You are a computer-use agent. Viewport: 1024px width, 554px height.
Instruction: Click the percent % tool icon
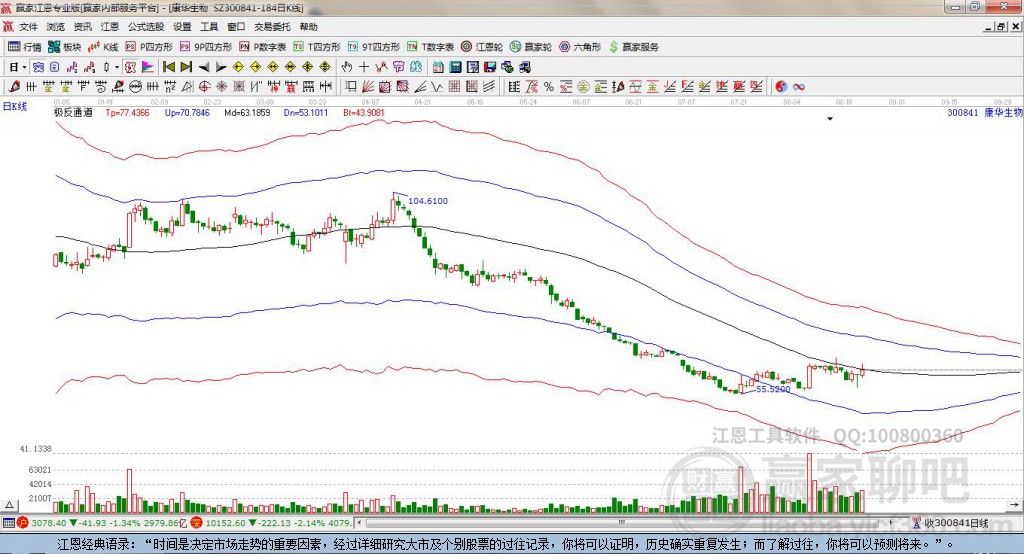pos(549,86)
